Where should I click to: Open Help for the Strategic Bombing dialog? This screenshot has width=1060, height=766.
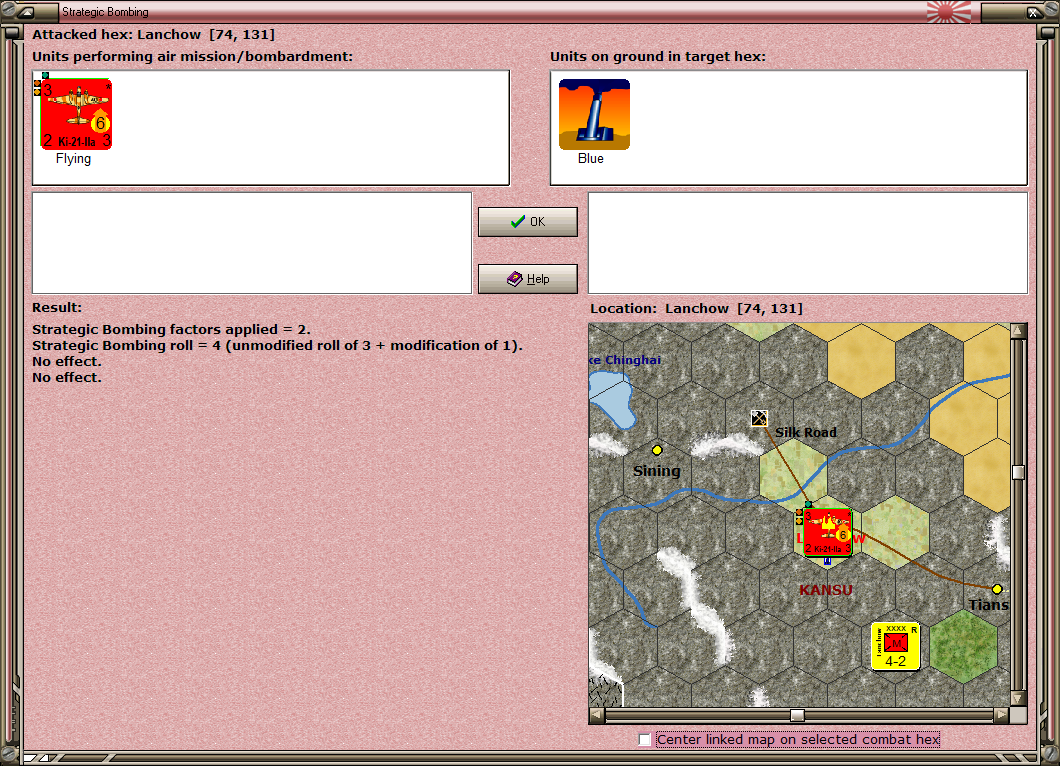[x=527, y=278]
